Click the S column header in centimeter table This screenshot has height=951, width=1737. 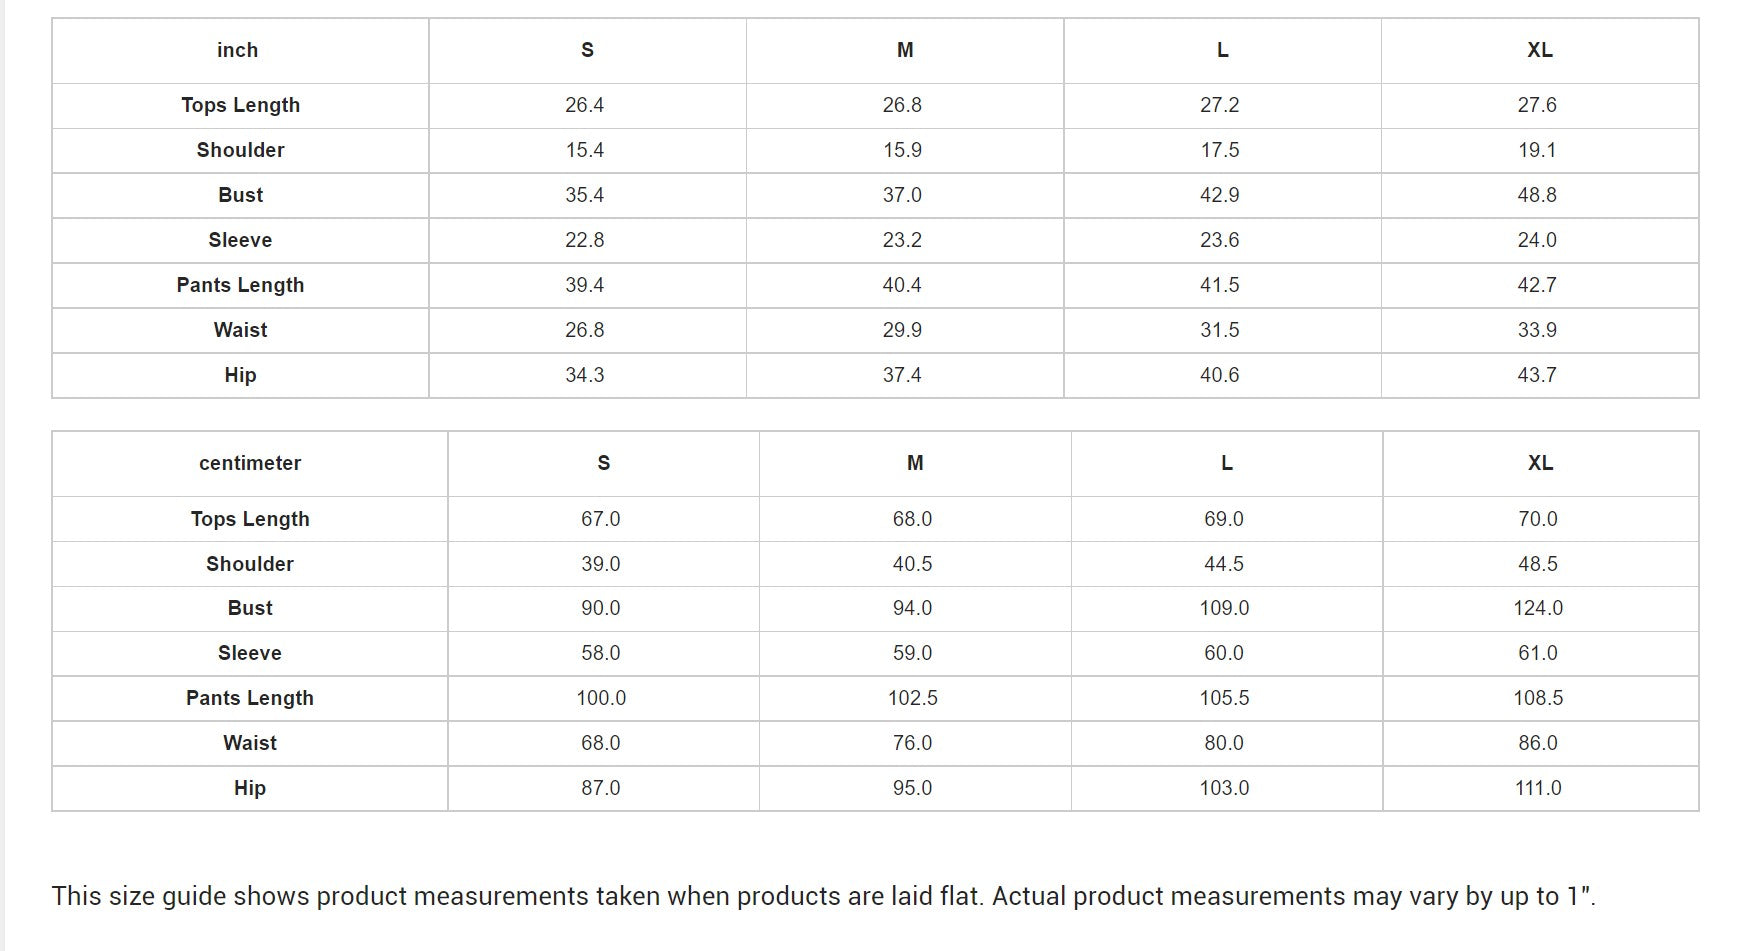coord(603,464)
